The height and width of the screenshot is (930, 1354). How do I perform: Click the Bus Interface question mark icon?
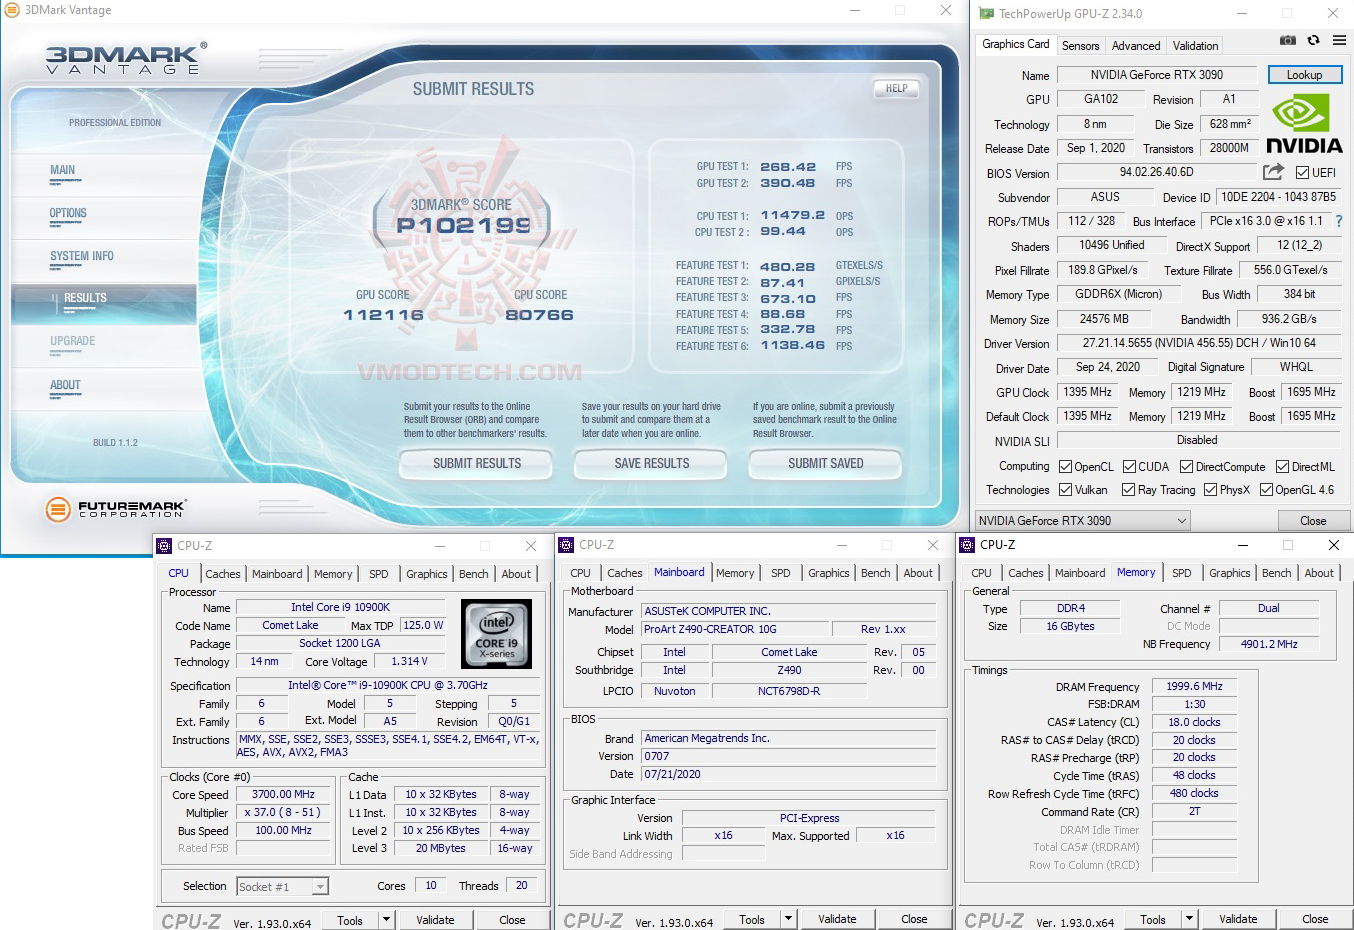point(1339,221)
